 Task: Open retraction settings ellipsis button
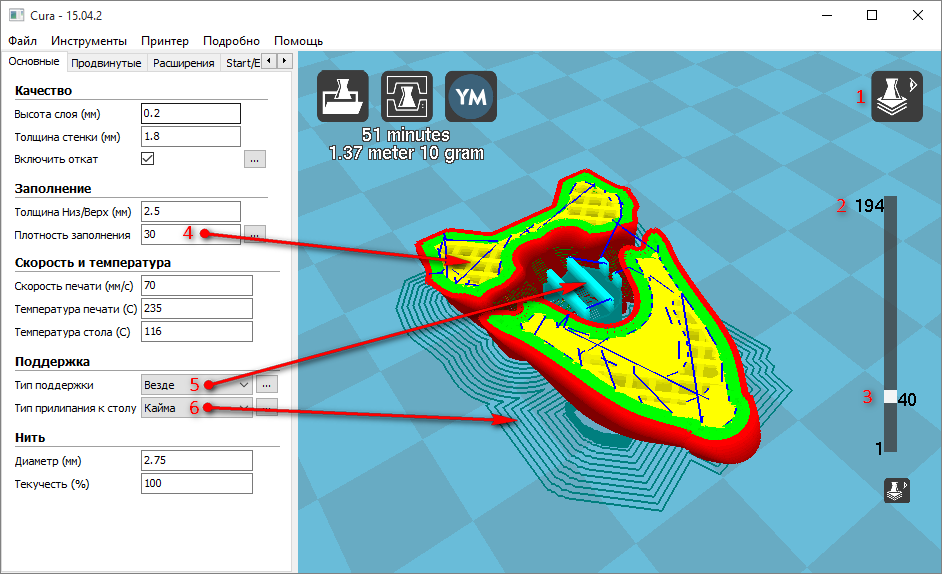[254, 159]
